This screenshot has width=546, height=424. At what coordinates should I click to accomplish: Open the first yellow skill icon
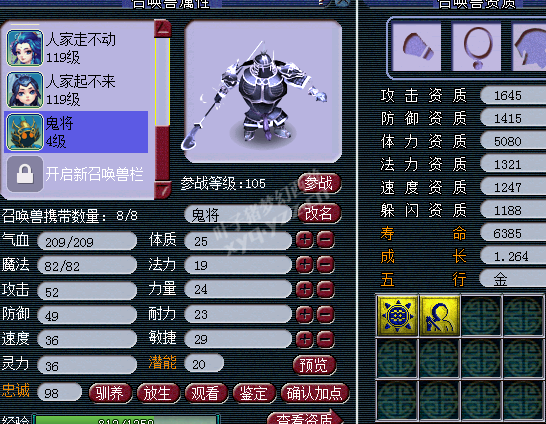397,315
